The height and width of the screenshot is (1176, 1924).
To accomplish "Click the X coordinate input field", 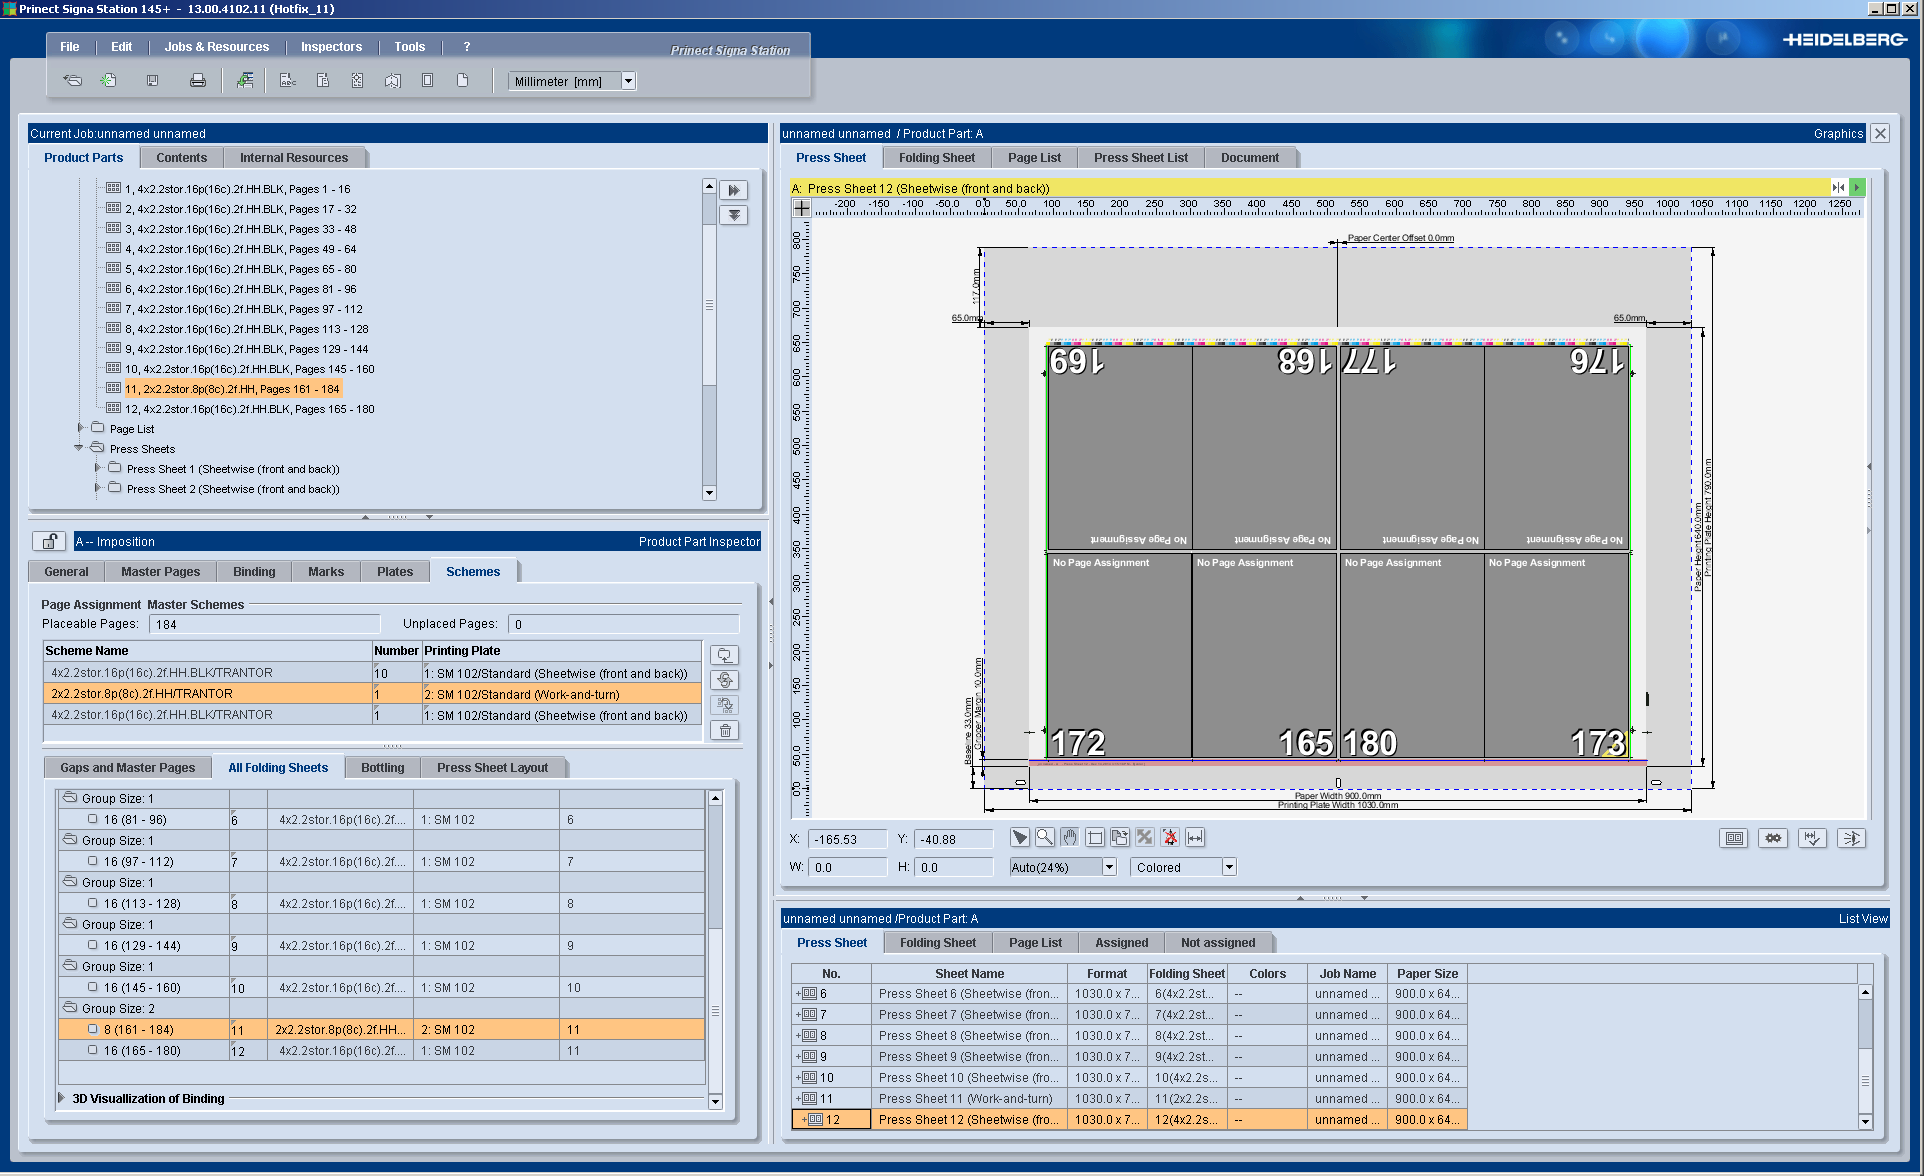I will pos(847,839).
